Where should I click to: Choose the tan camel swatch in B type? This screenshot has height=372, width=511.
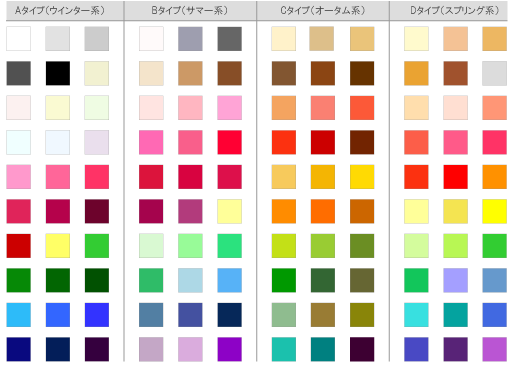(x=190, y=73)
